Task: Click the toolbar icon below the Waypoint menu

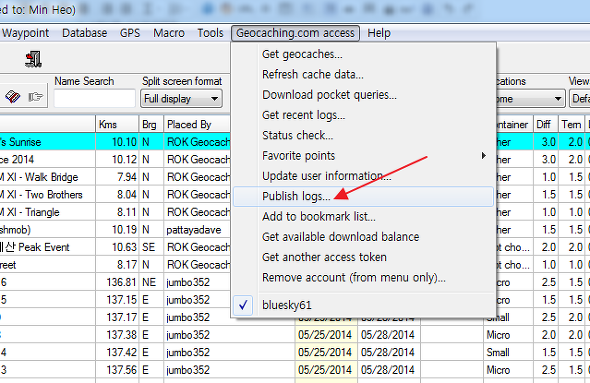Action: (33, 59)
